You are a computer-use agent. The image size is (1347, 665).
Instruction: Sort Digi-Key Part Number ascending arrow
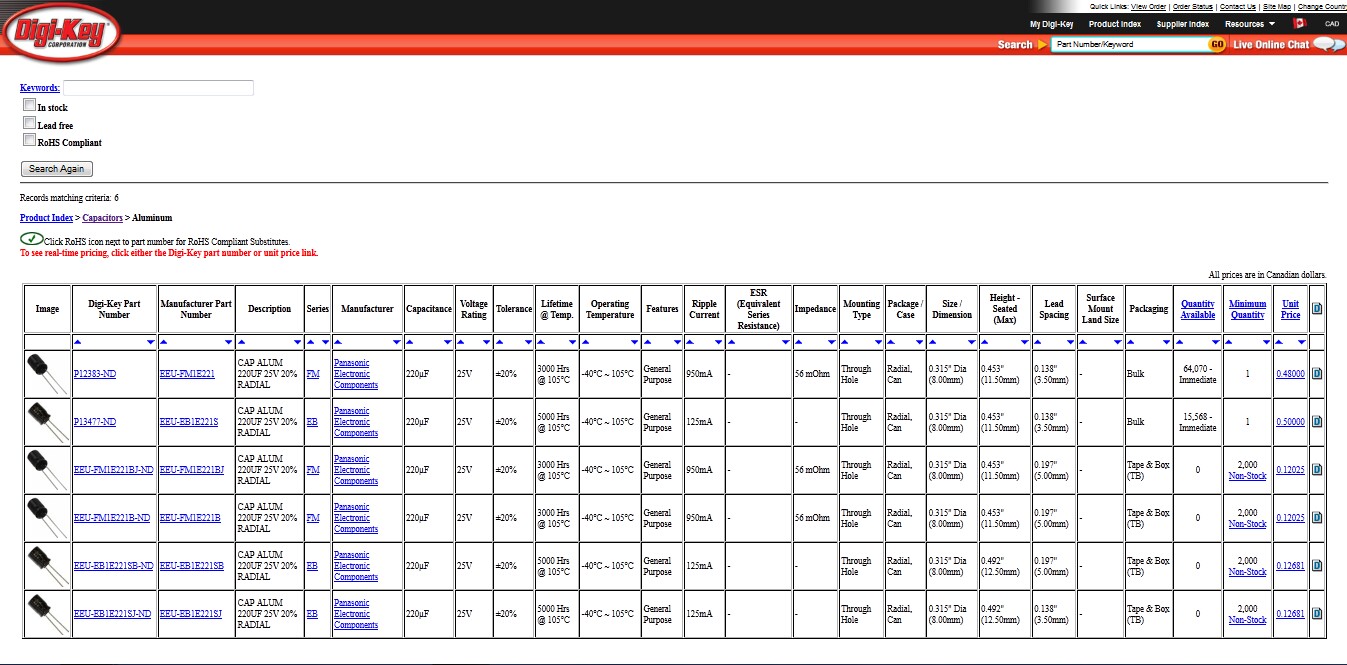pyautogui.click(x=79, y=342)
